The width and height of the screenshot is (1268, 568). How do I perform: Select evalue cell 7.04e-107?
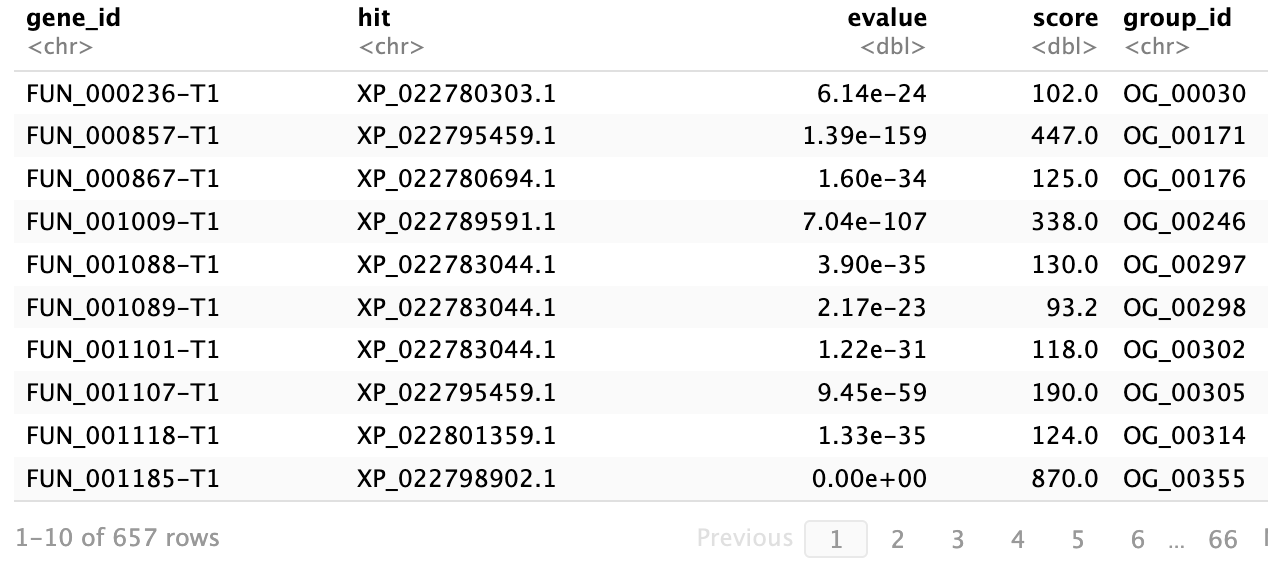[864, 221]
